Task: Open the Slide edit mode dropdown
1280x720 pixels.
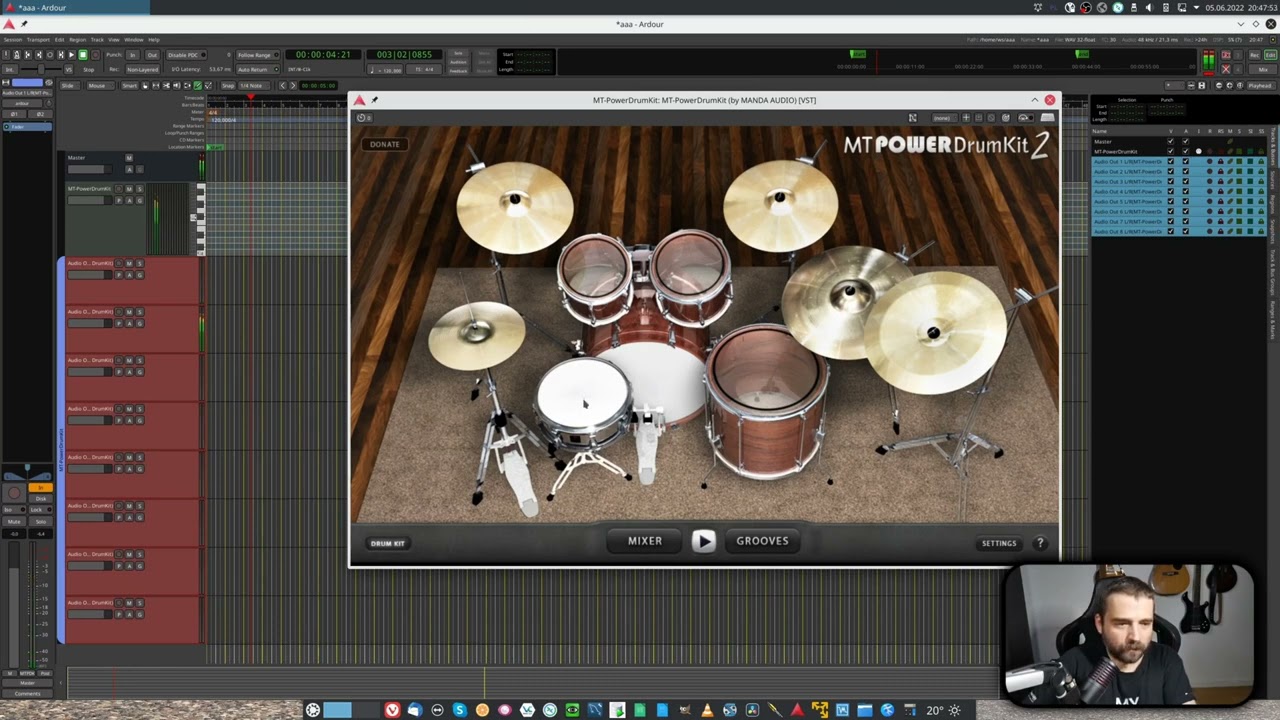Action: click(70, 85)
